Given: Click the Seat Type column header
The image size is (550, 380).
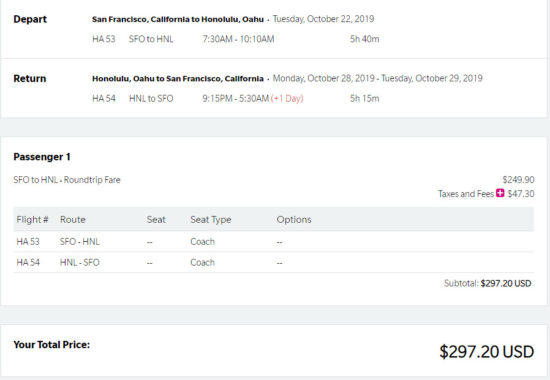Looking at the screenshot, I should 210,220.
